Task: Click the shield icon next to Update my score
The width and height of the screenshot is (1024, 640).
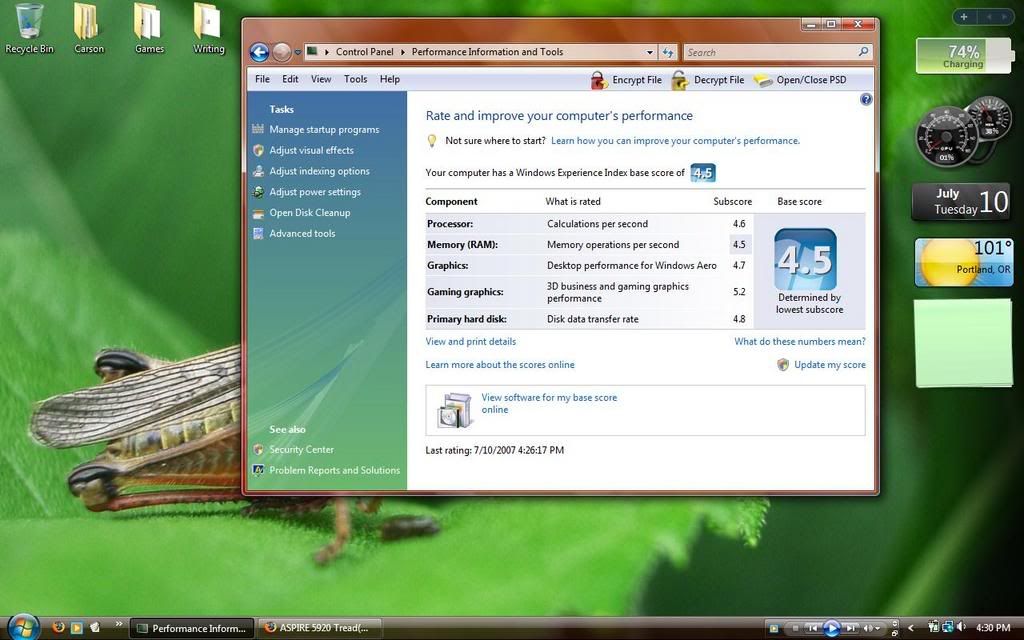Action: coord(783,364)
